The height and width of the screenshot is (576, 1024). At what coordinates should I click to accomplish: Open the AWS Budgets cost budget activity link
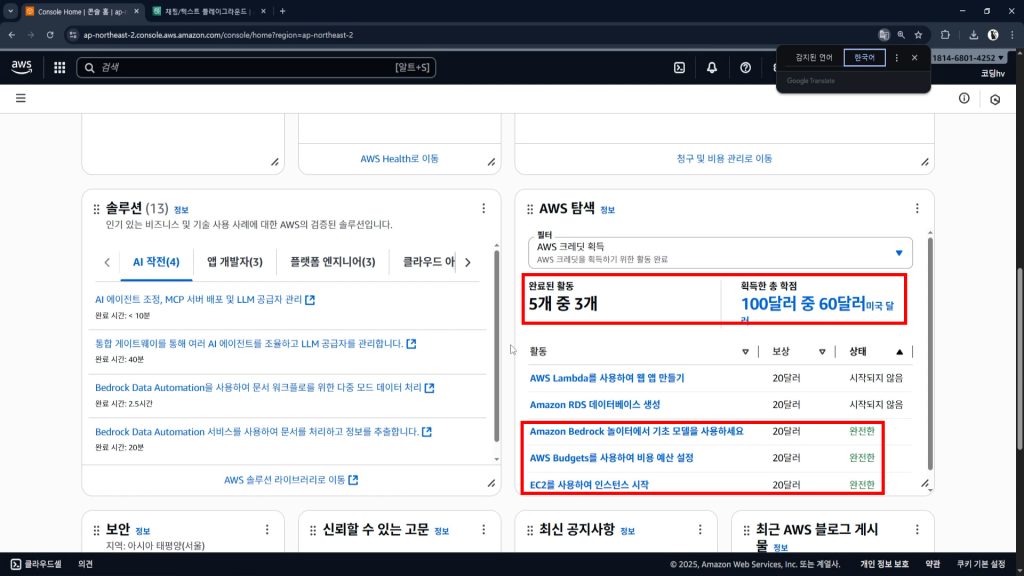point(611,458)
